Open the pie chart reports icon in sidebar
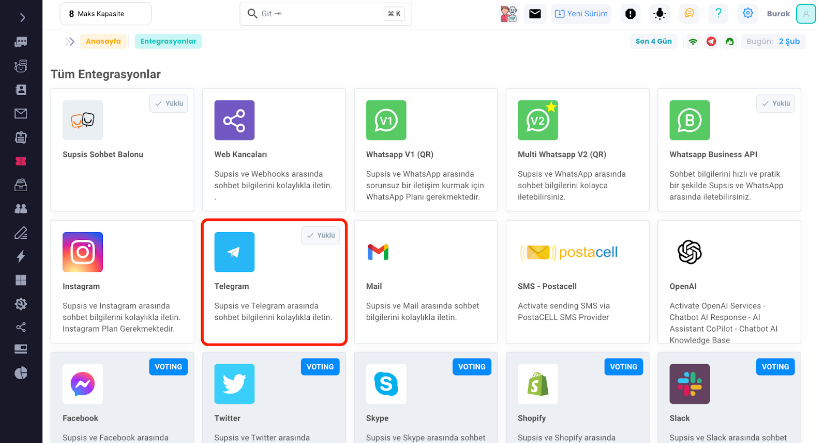Image resolution: width=821 pixels, height=443 pixels. (21, 373)
